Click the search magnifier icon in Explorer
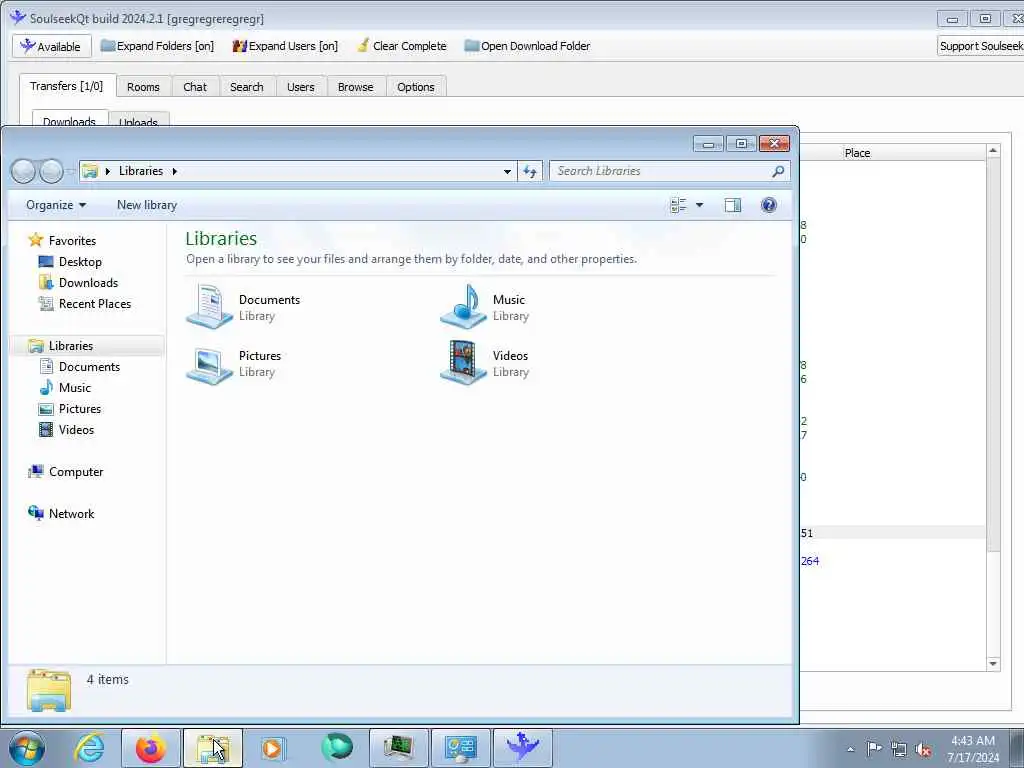Image resolution: width=1024 pixels, height=768 pixels. (x=778, y=171)
